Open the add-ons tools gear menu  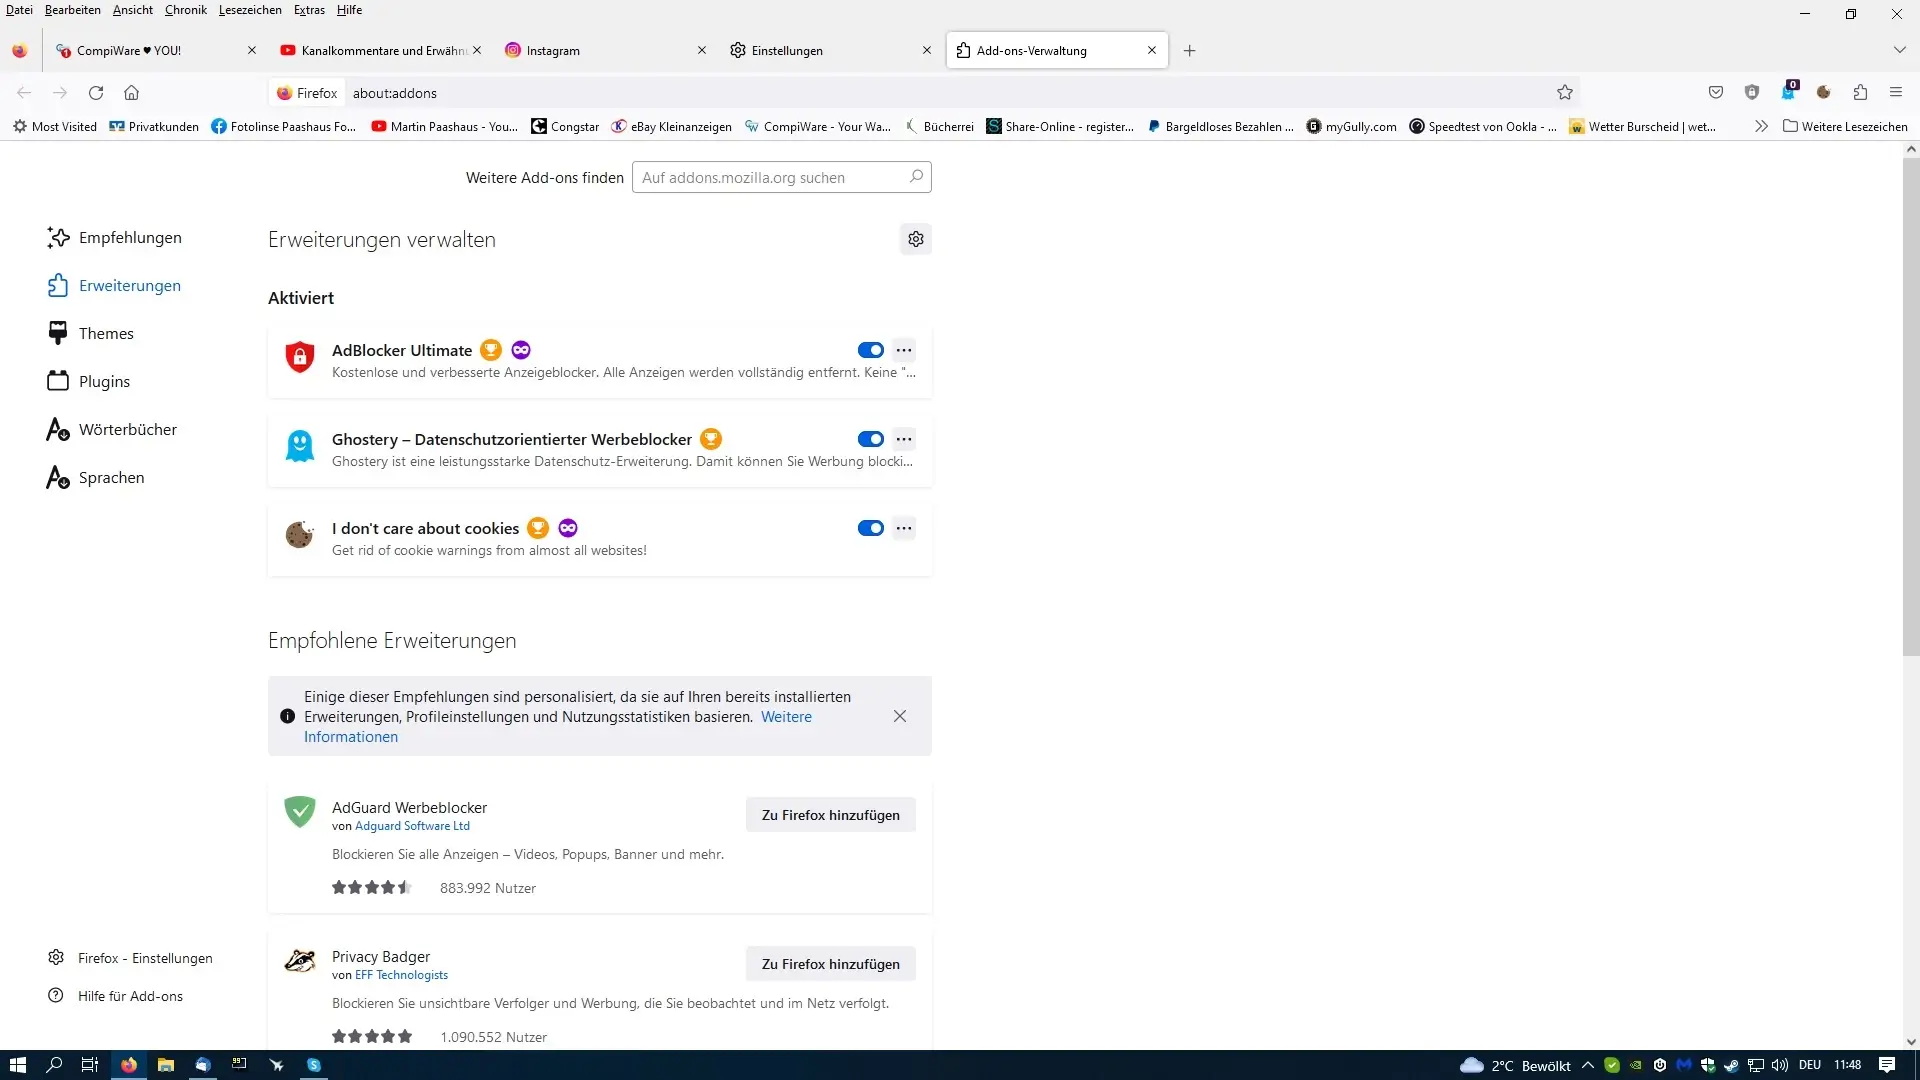pyautogui.click(x=915, y=239)
